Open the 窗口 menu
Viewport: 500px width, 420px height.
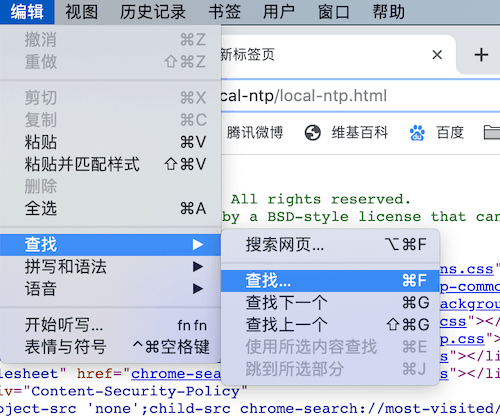pos(333,12)
